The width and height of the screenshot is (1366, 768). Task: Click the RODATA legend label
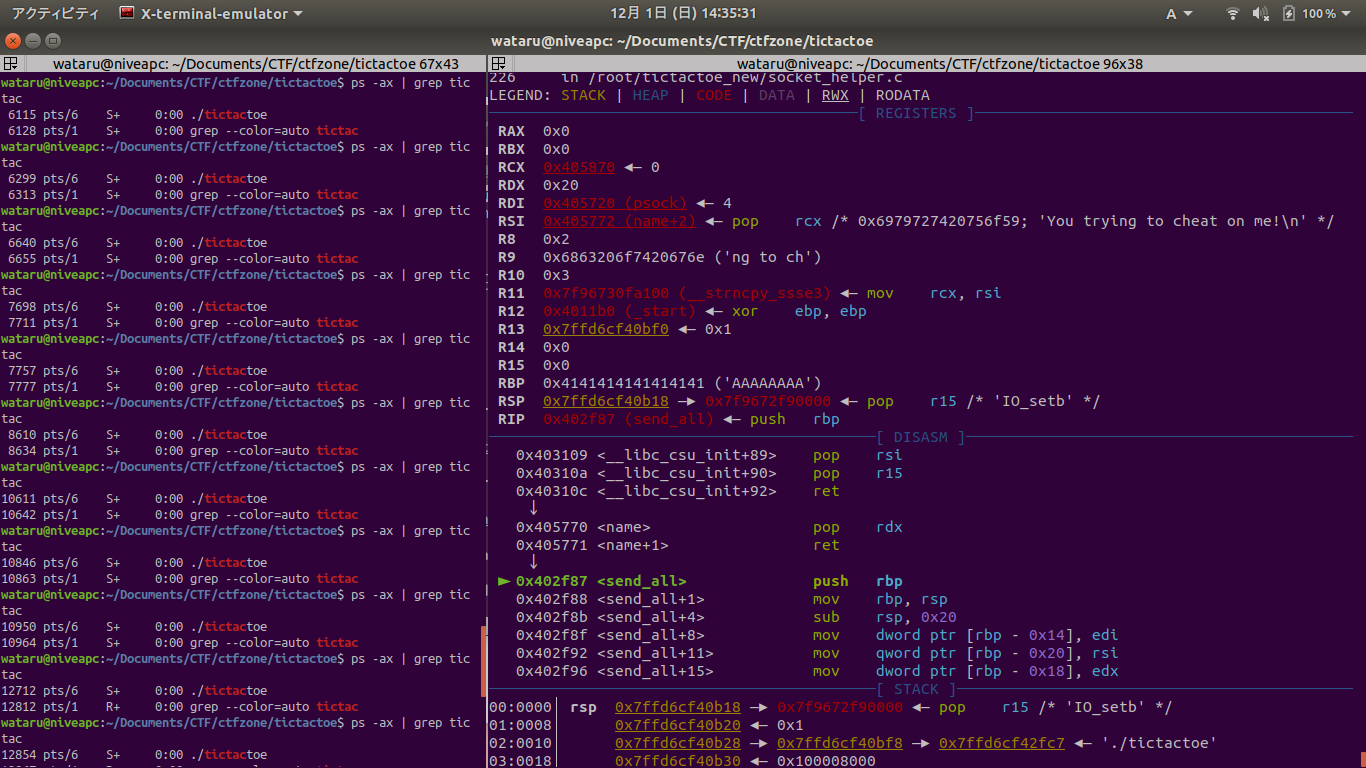(902, 95)
